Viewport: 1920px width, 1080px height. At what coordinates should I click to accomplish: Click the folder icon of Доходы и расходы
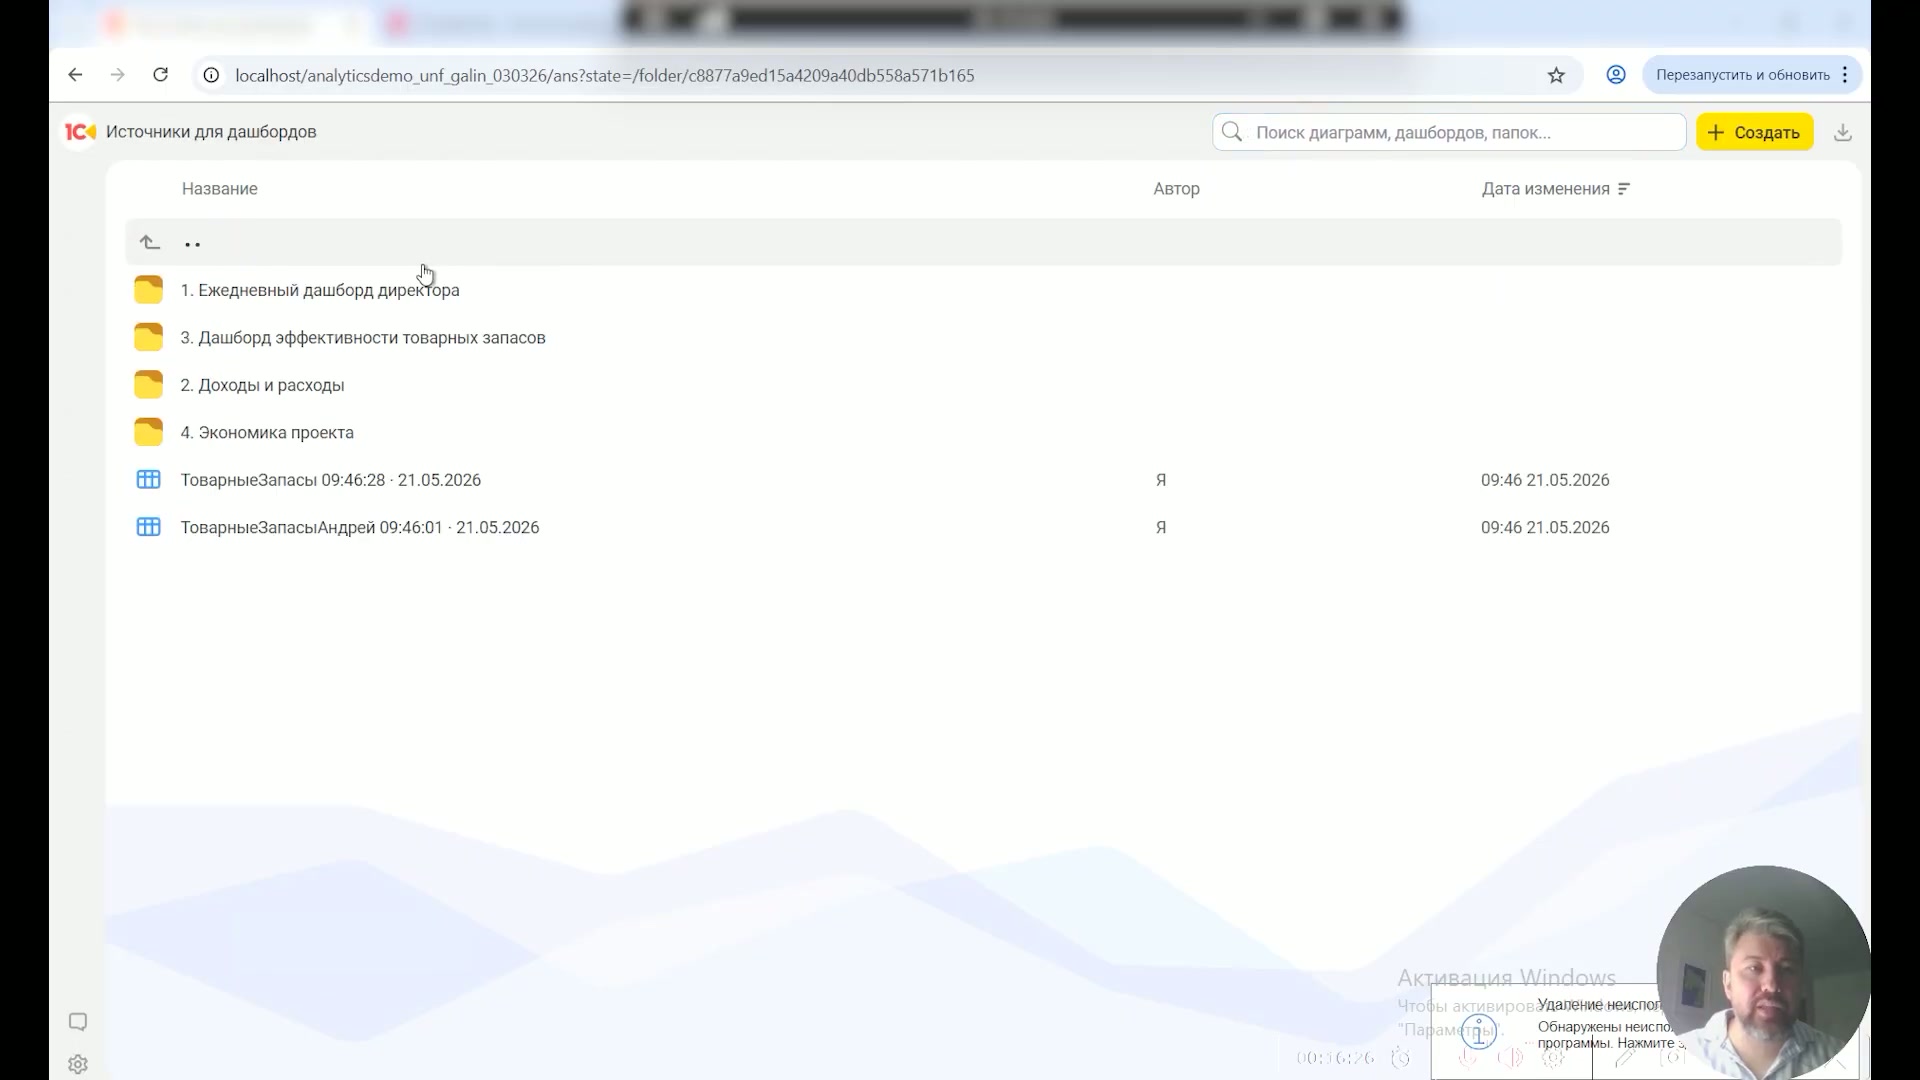click(148, 385)
